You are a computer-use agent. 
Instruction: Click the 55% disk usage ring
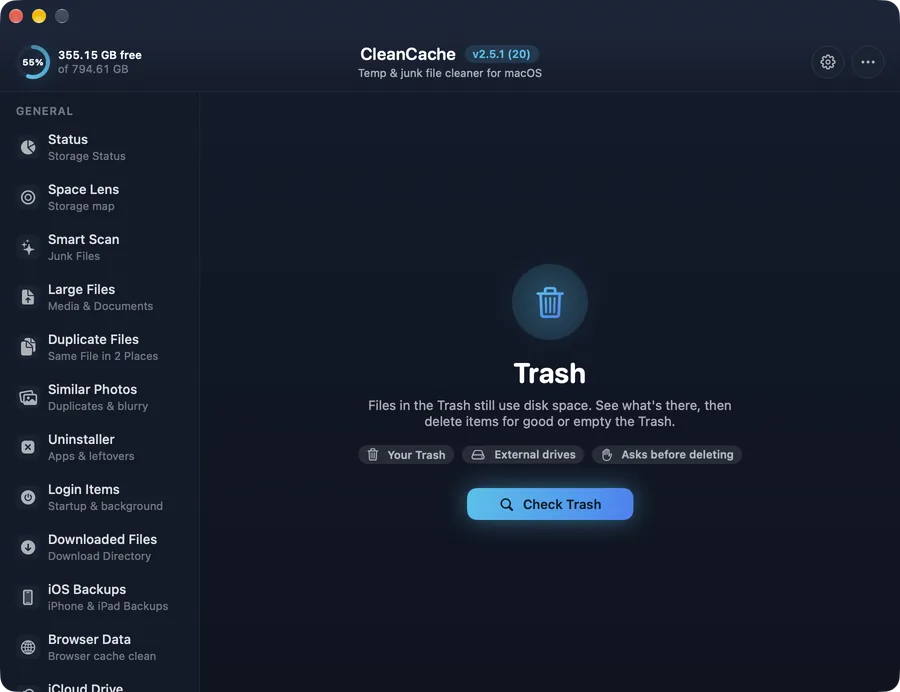(33, 62)
